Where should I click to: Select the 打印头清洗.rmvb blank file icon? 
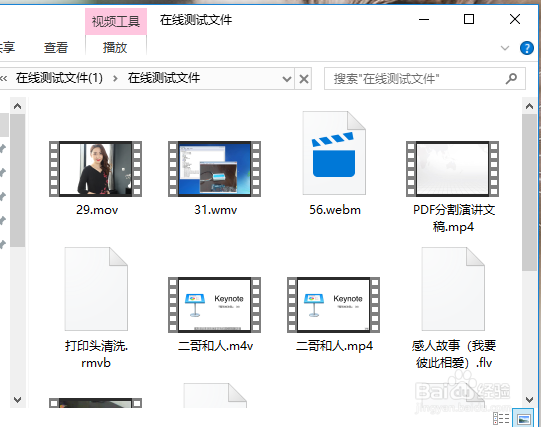96,289
